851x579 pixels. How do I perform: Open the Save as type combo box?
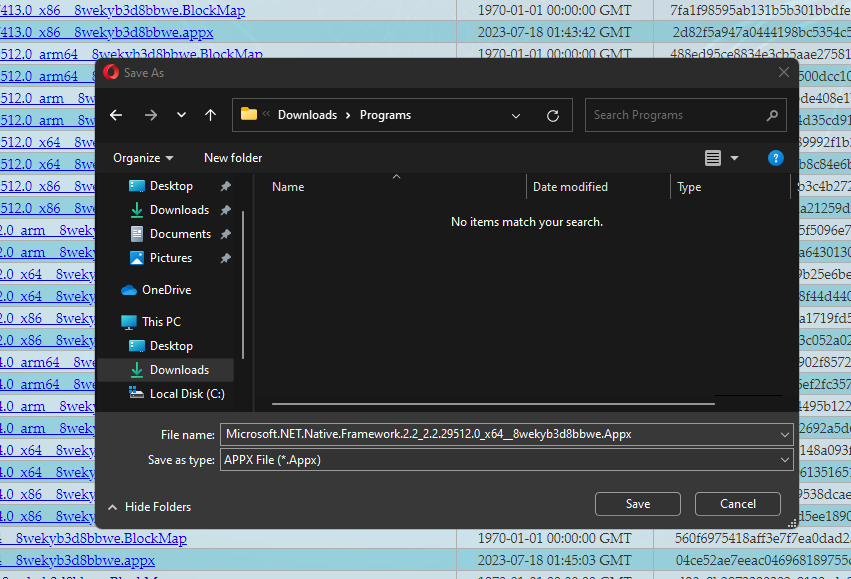coord(506,460)
